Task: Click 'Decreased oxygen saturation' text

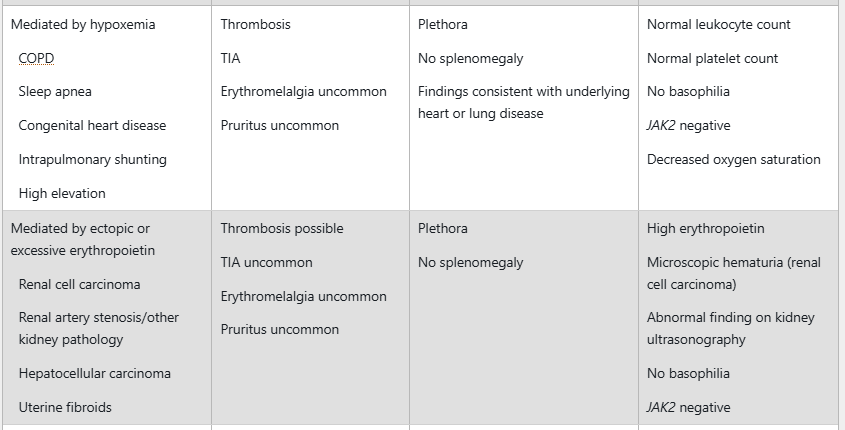Action: pos(733,159)
